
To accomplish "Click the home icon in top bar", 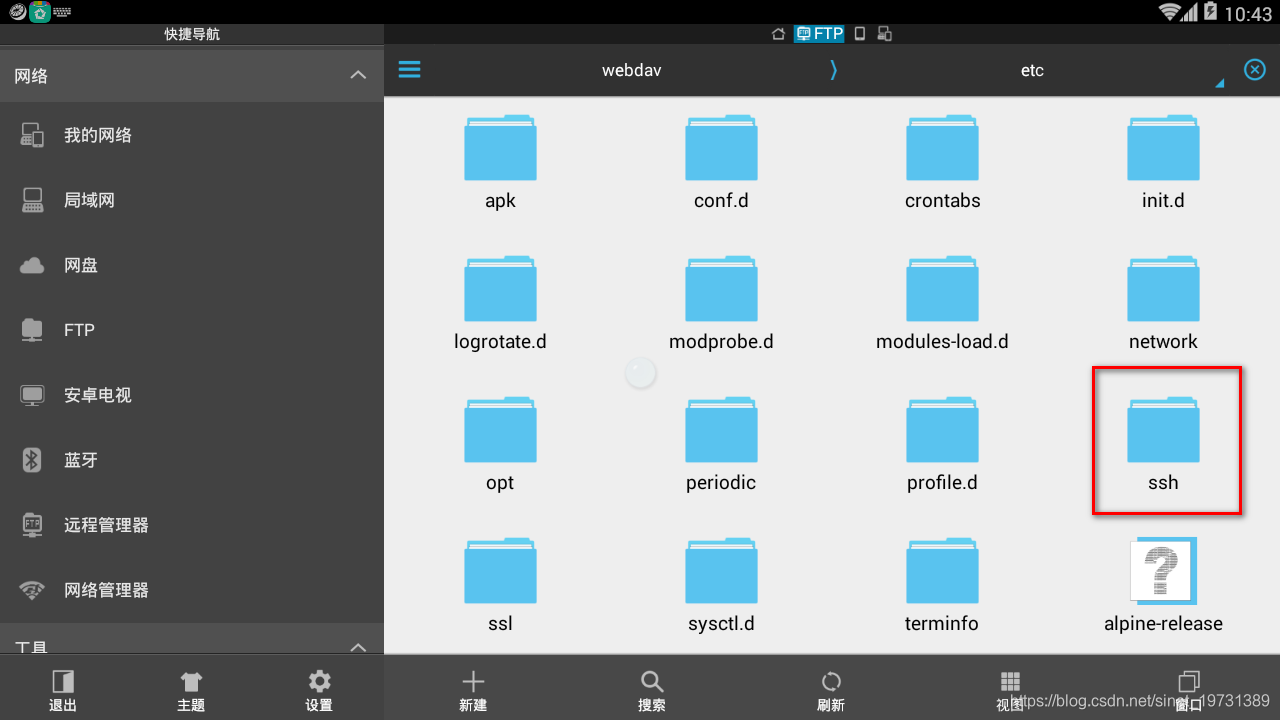I will (x=778, y=34).
